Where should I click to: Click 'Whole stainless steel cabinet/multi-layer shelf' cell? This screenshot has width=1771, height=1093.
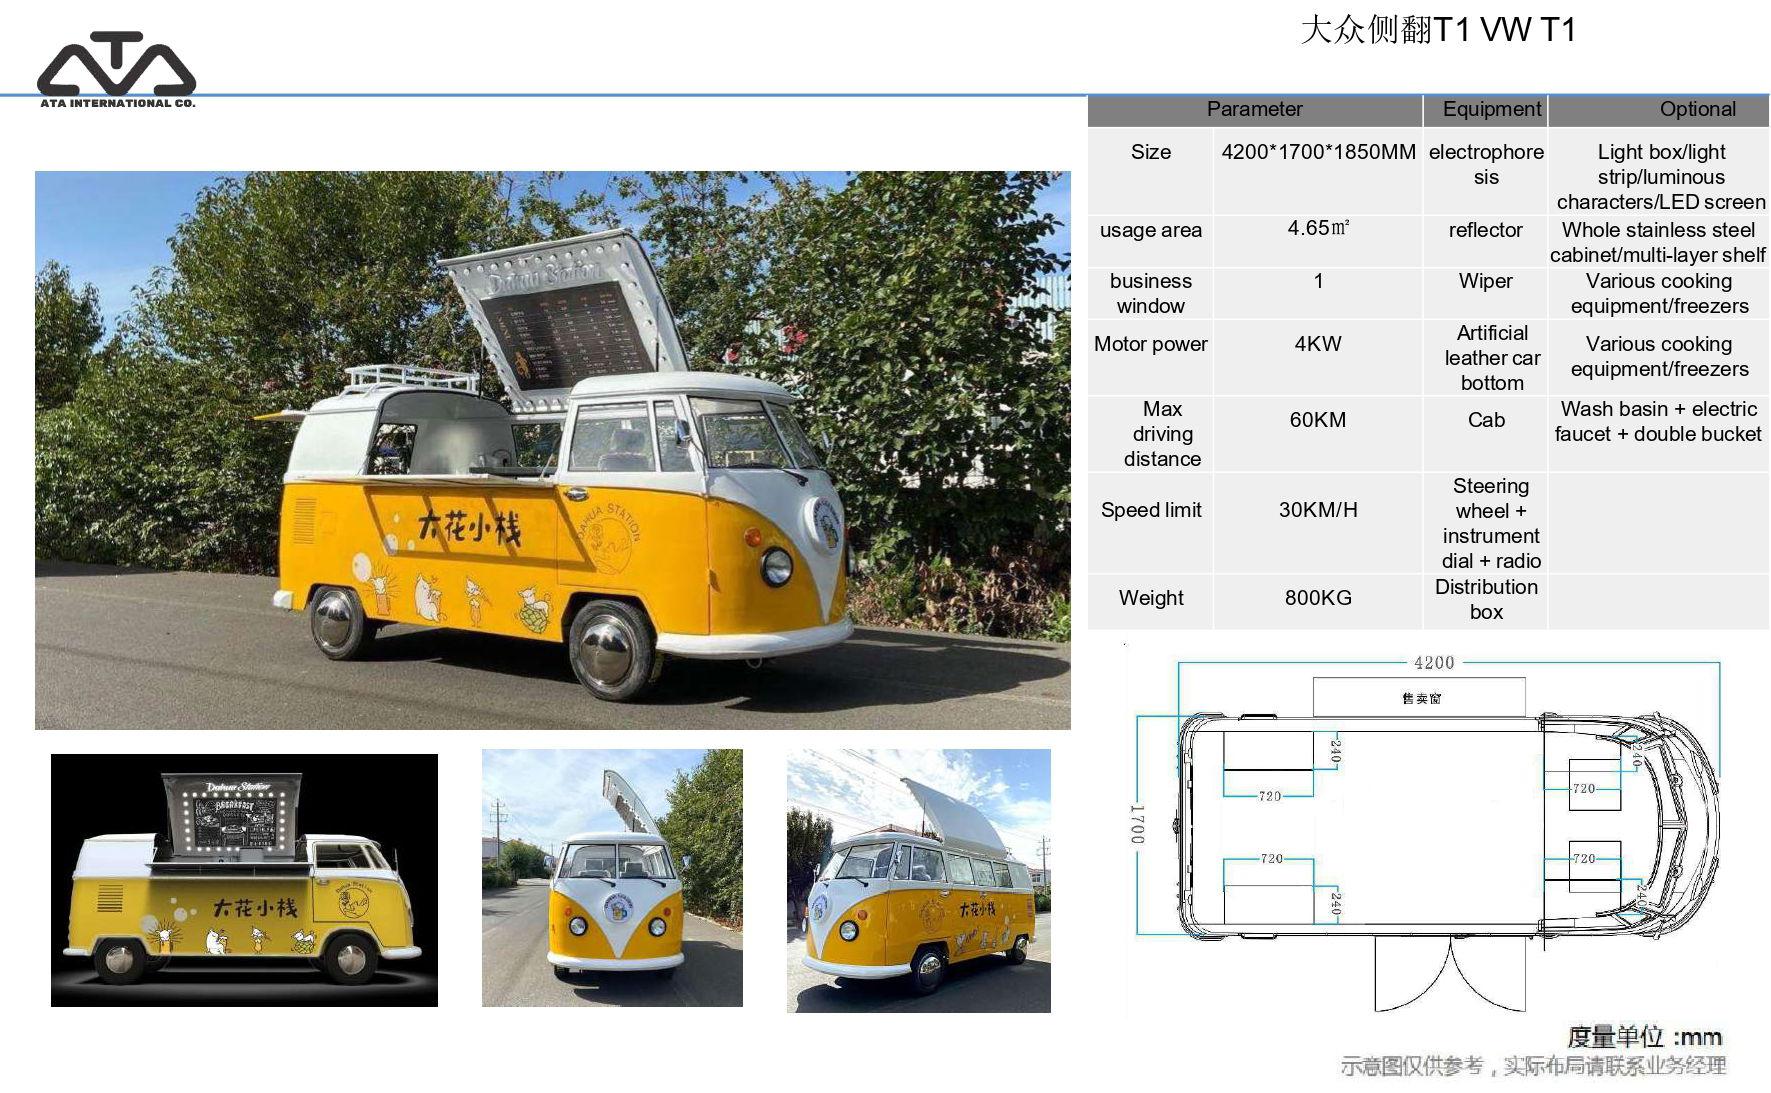[x=1658, y=243]
